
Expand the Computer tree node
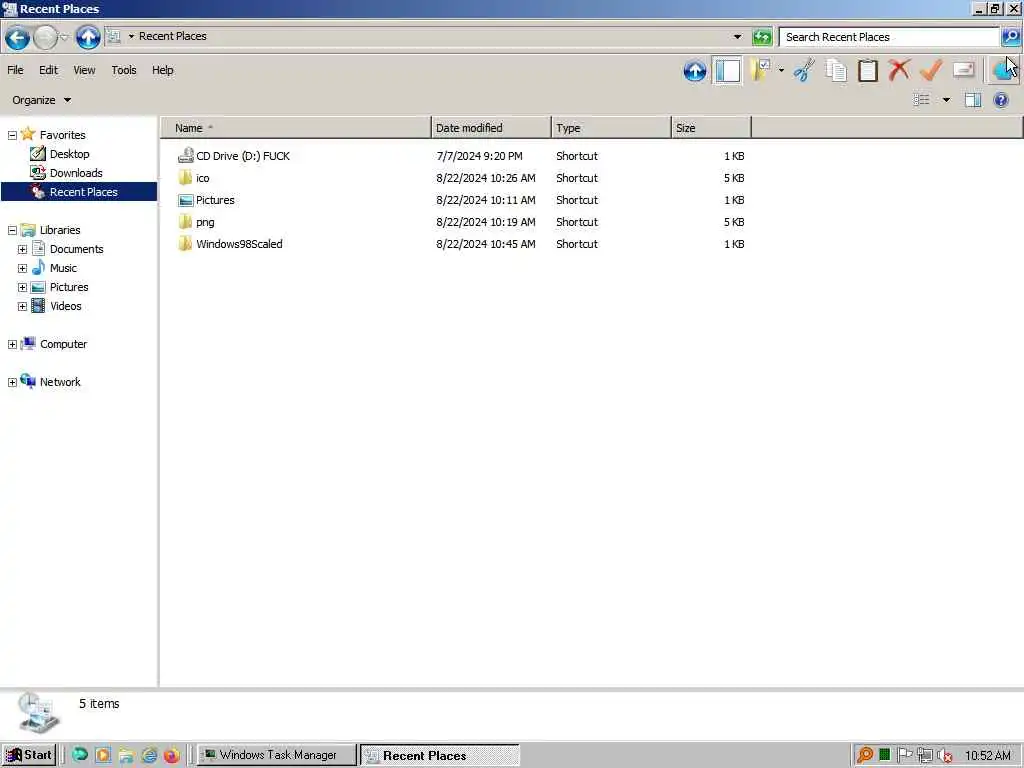point(12,344)
